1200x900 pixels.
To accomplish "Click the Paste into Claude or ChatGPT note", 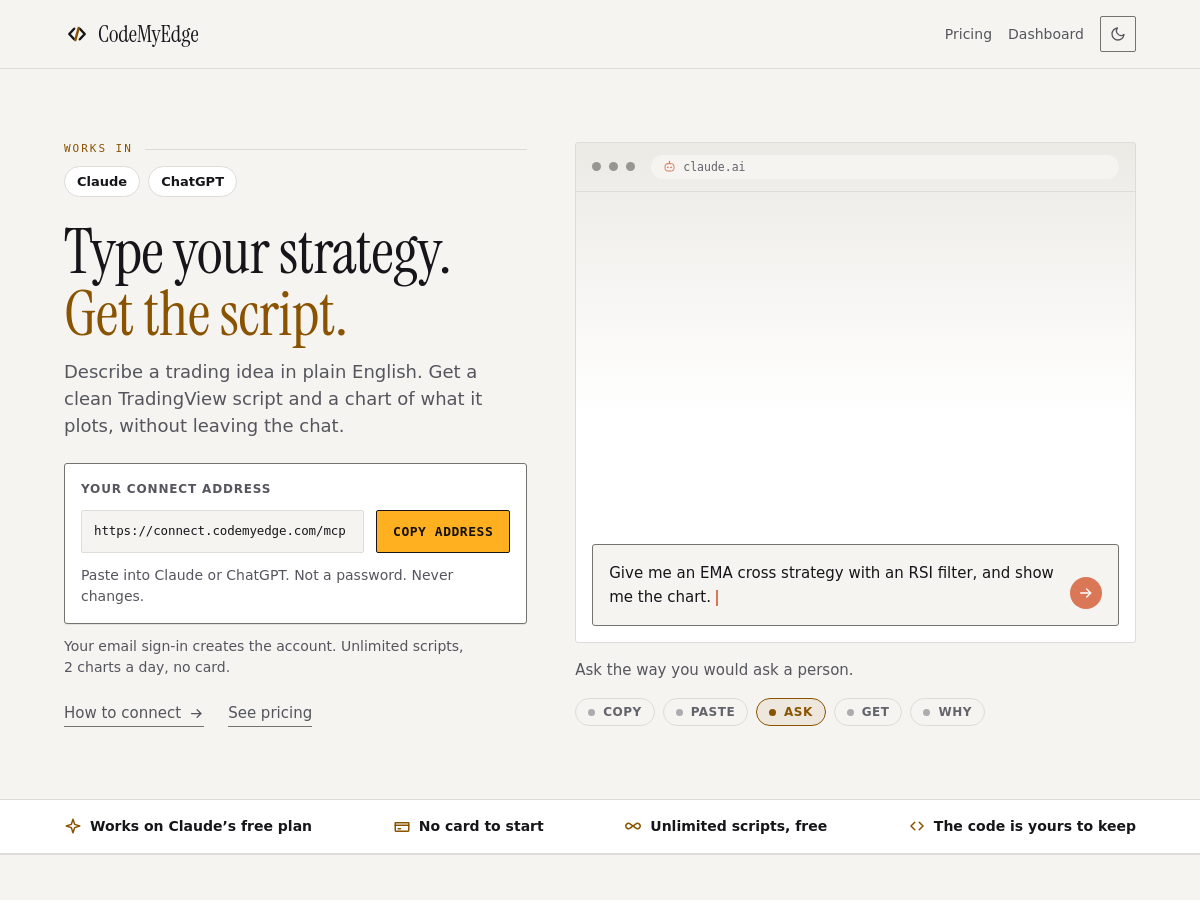I will [267, 585].
